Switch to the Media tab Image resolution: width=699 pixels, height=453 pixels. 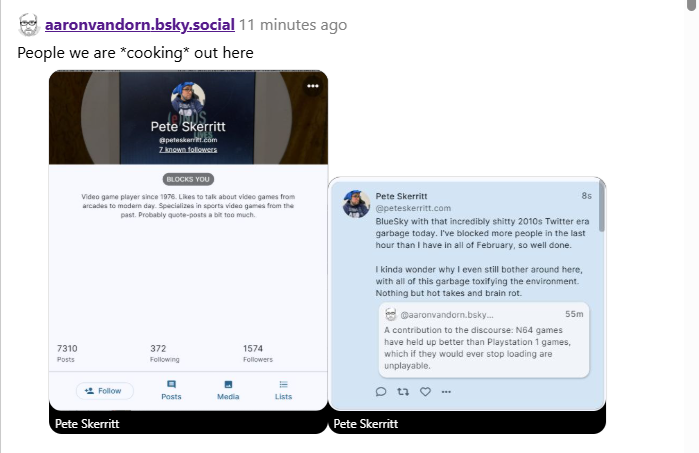(x=228, y=390)
